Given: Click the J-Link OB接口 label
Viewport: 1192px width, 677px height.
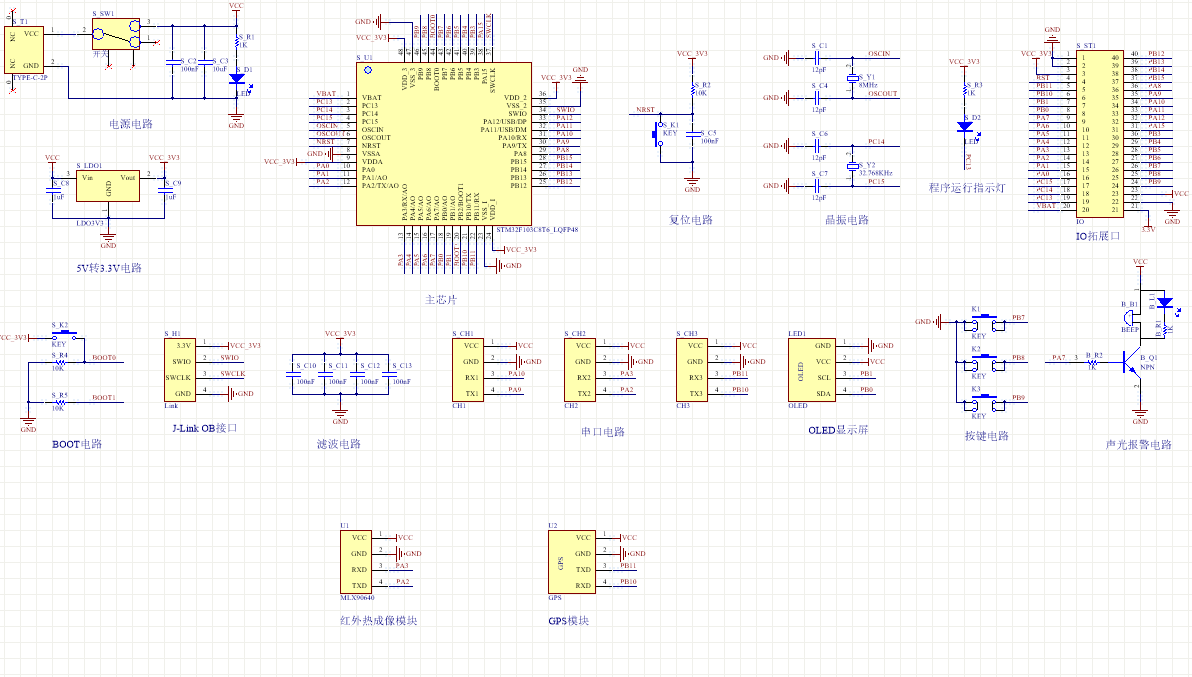Looking at the screenshot, I should point(204,429).
